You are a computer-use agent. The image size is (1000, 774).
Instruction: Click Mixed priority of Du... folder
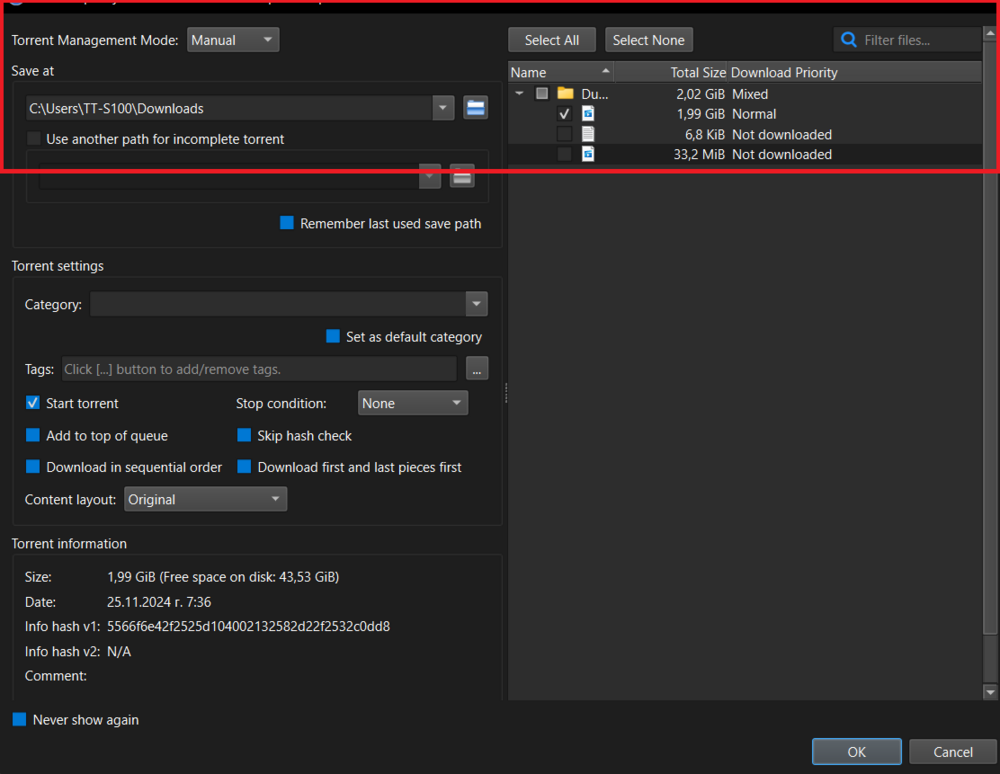(x=750, y=94)
